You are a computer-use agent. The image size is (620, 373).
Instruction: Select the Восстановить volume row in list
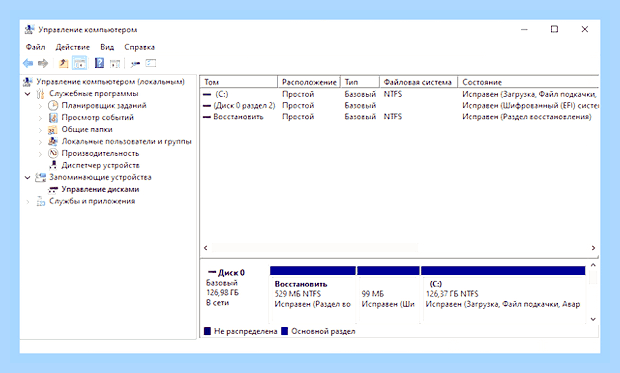[399, 117]
